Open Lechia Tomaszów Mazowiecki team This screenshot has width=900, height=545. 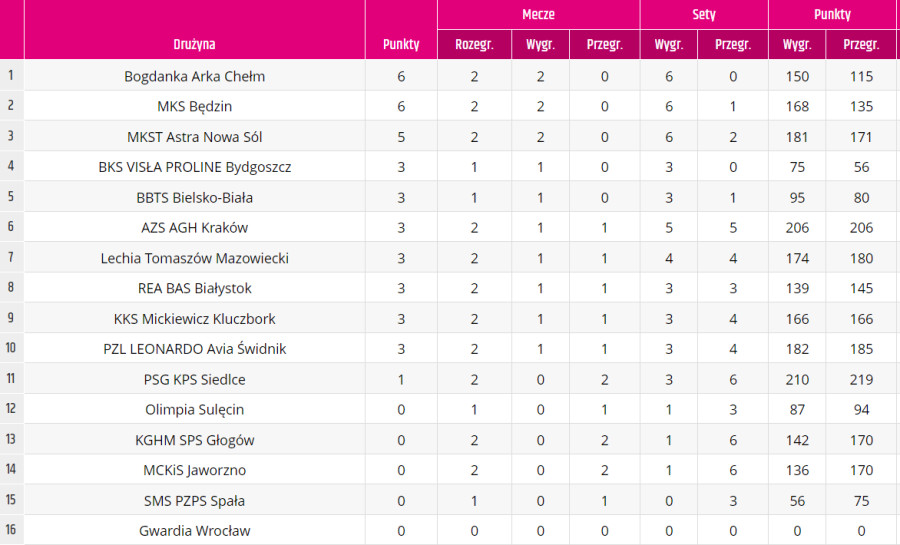click(195, 258)
